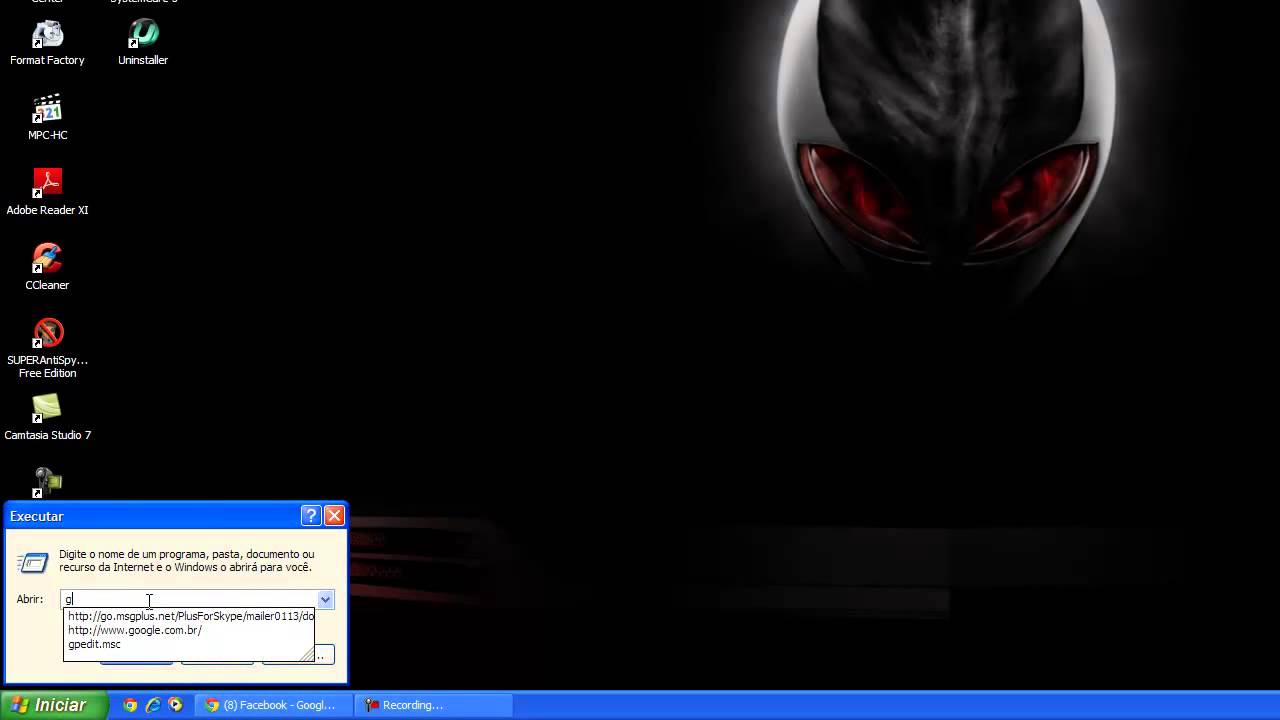Open the Uninstaller desktop shortcut
1280x720 pixels.
tap(143, 43)
